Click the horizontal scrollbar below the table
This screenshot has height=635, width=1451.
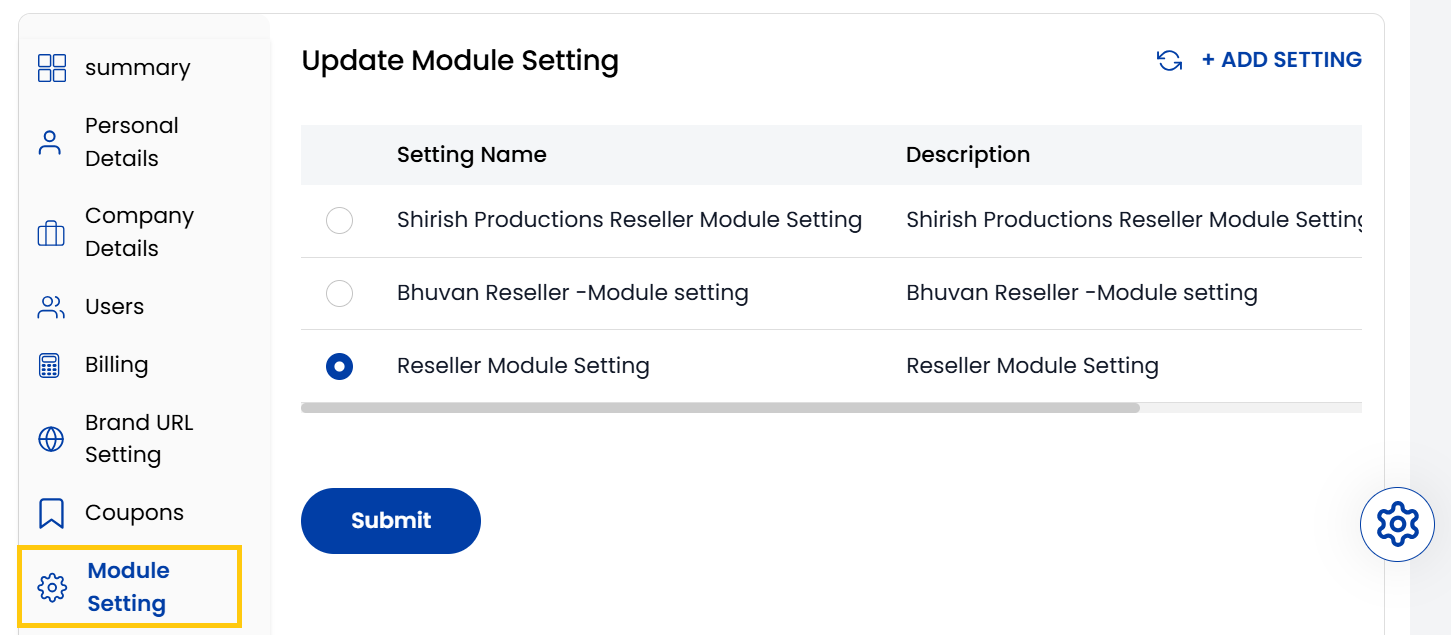[x=720, y=407]
